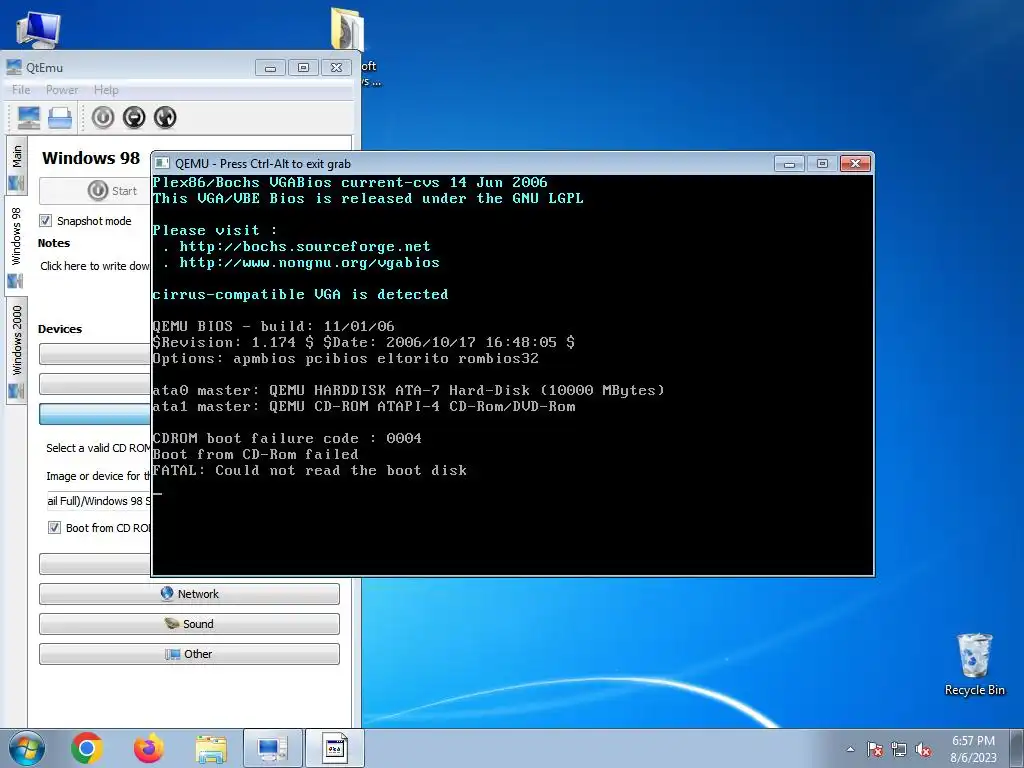
Task: Switch to the Main vertical tab
Action: pos(16,166)
